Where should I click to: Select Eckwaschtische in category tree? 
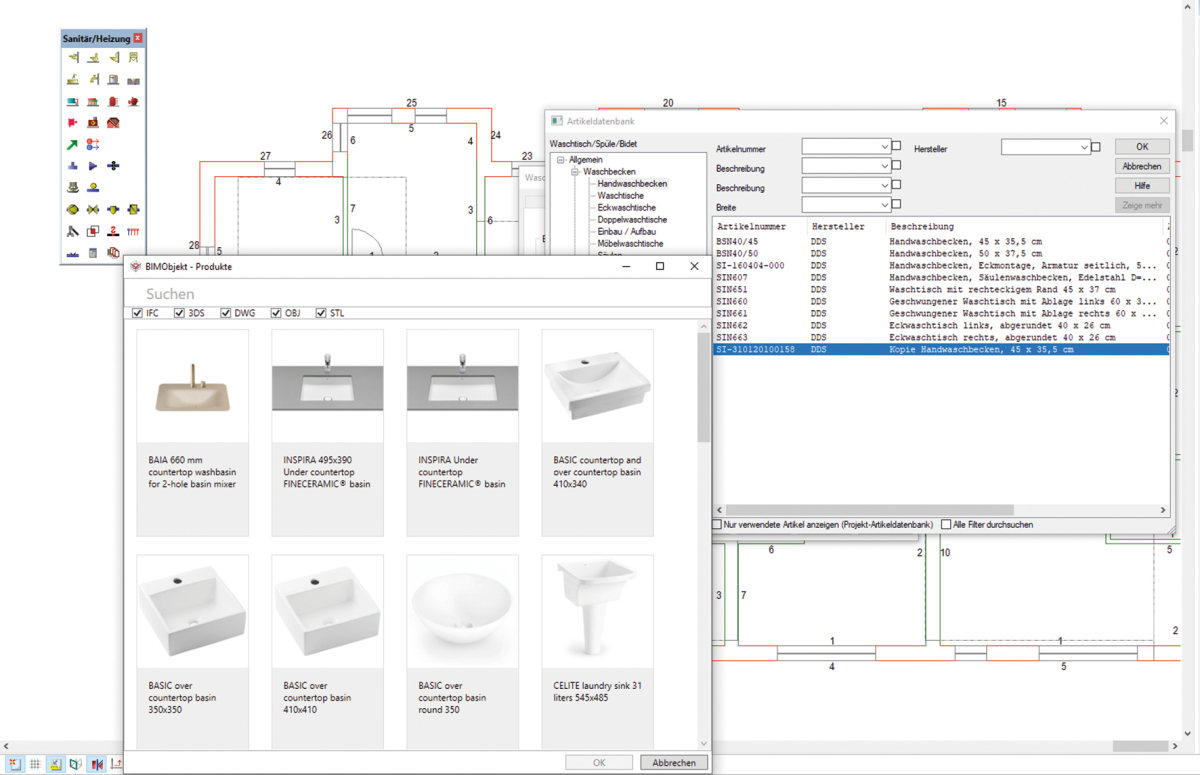click(627, 208)
